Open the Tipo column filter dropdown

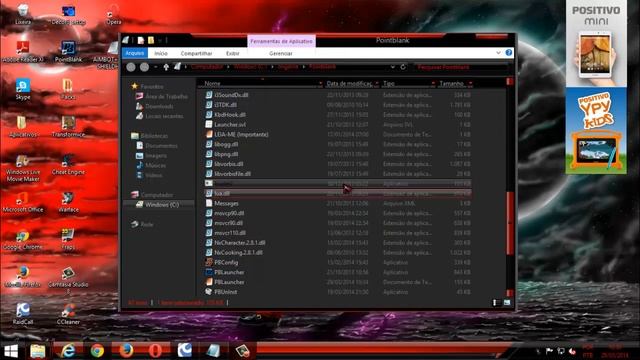pyautogui.click(x=433, y=84)
